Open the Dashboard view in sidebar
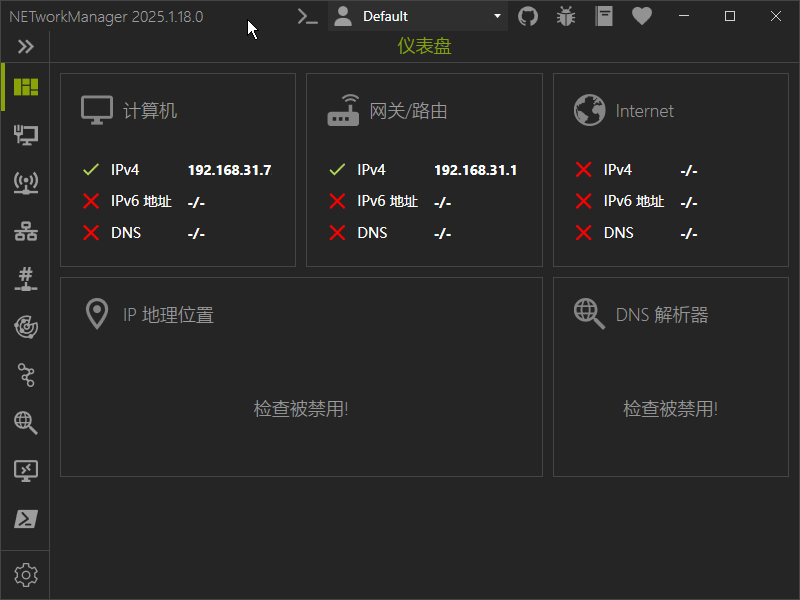This screenshot has height=600, width=800. click(26, 87)
